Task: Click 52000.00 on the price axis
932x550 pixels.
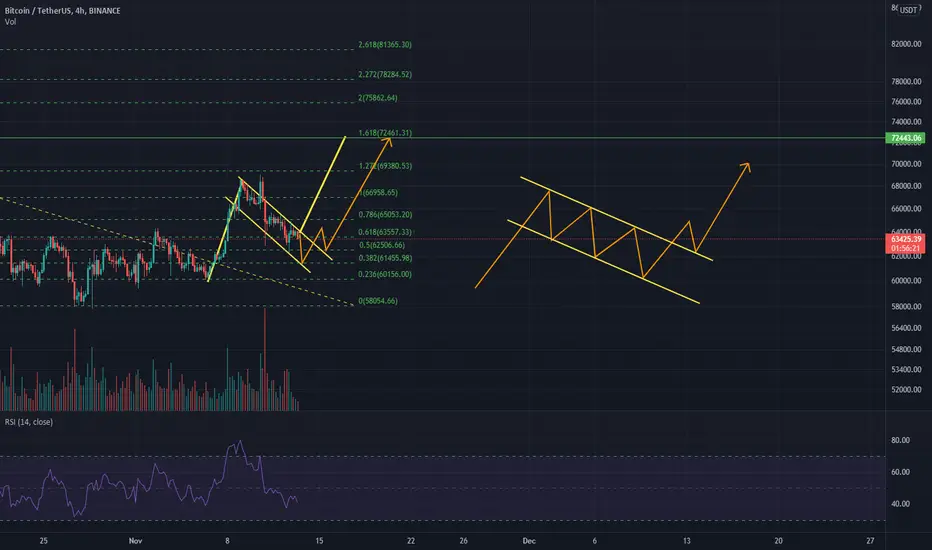Action: coord(906,390)
